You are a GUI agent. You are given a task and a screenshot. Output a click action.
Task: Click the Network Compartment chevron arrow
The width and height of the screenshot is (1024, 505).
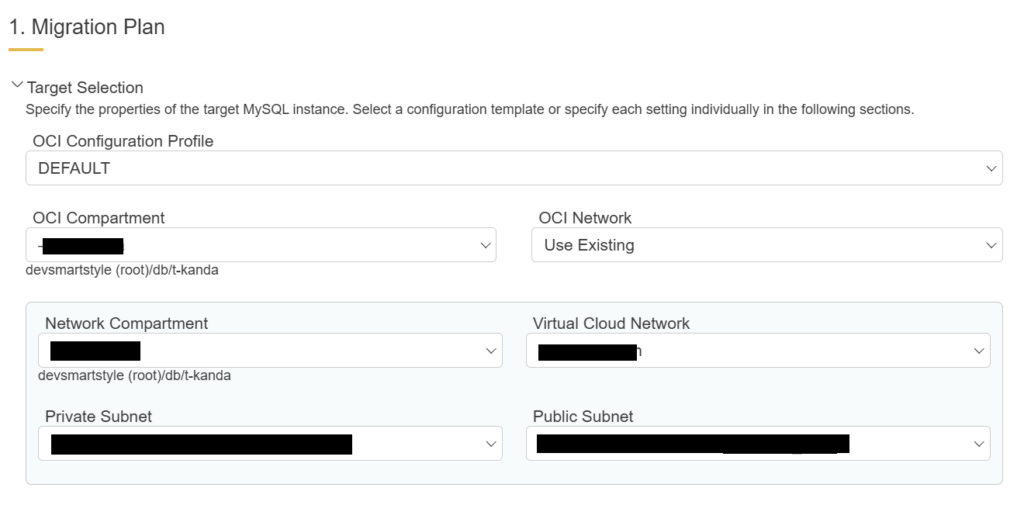(x=491, y=351)
